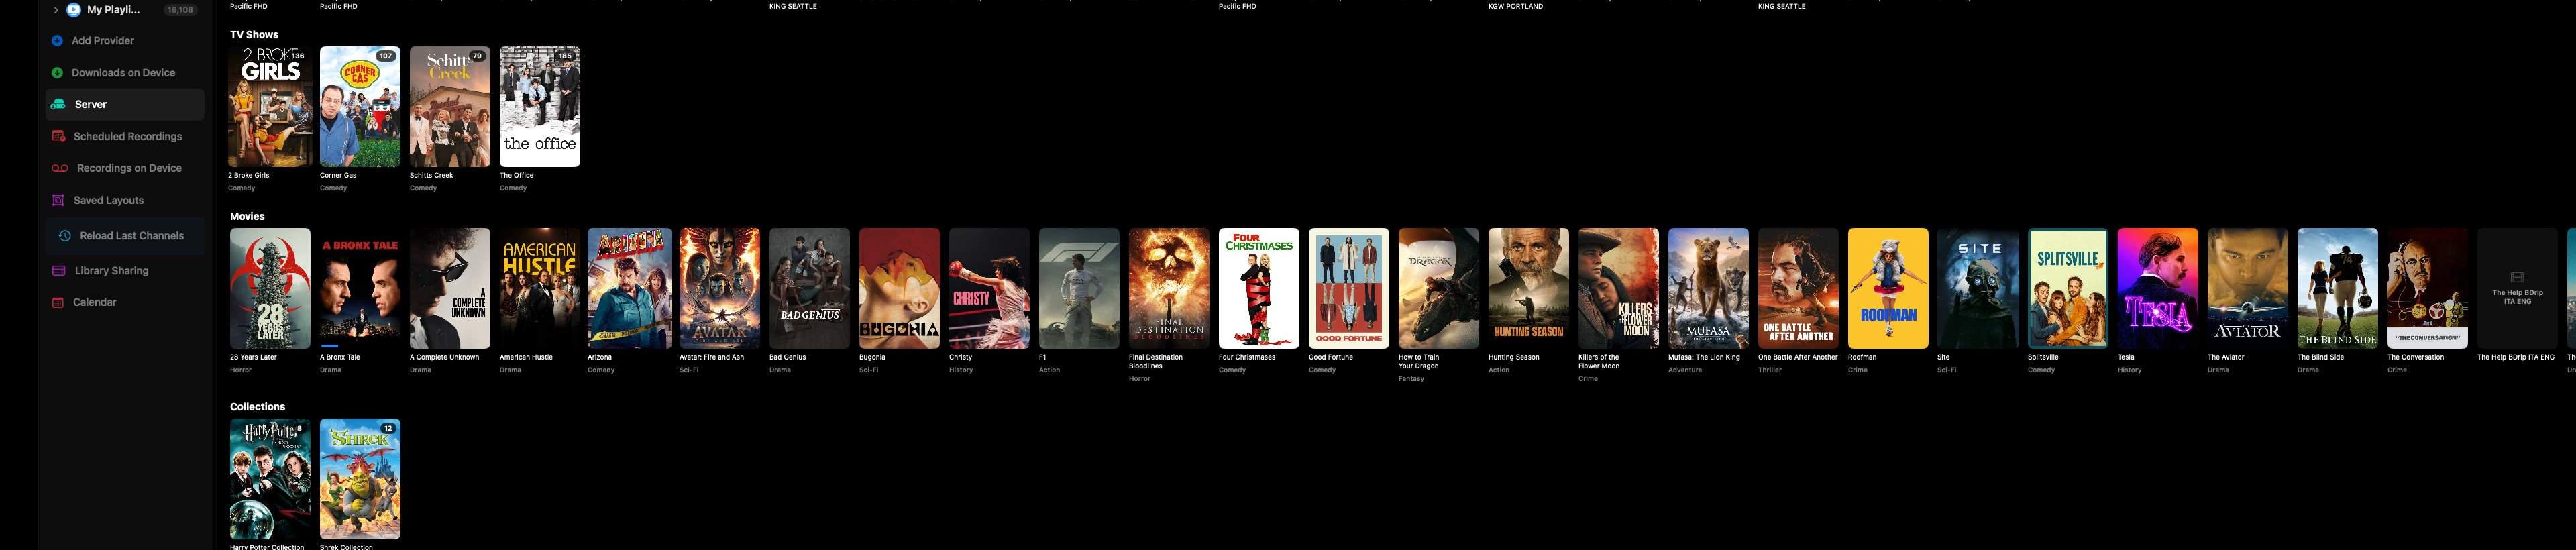Click the Collections section heading
The width and height of the screenshot is (2576, 550).
click(x=257, y=407)
